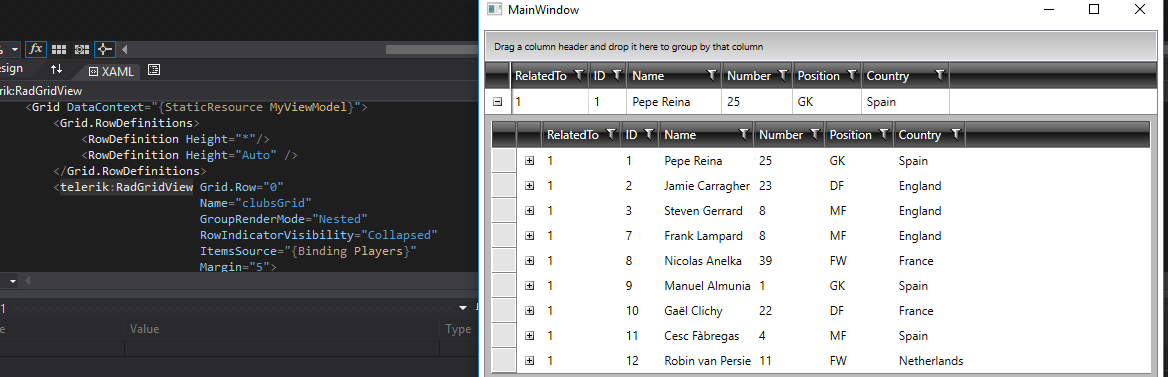Click the empty Value cell in watch window

282,347
